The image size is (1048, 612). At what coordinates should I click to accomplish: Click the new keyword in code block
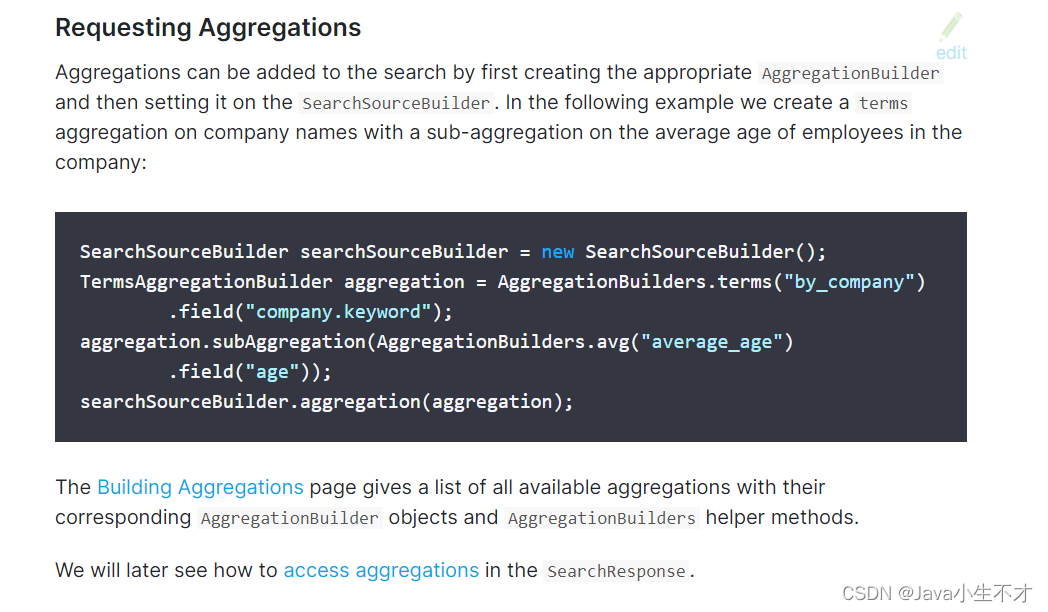tap(557, 252)
